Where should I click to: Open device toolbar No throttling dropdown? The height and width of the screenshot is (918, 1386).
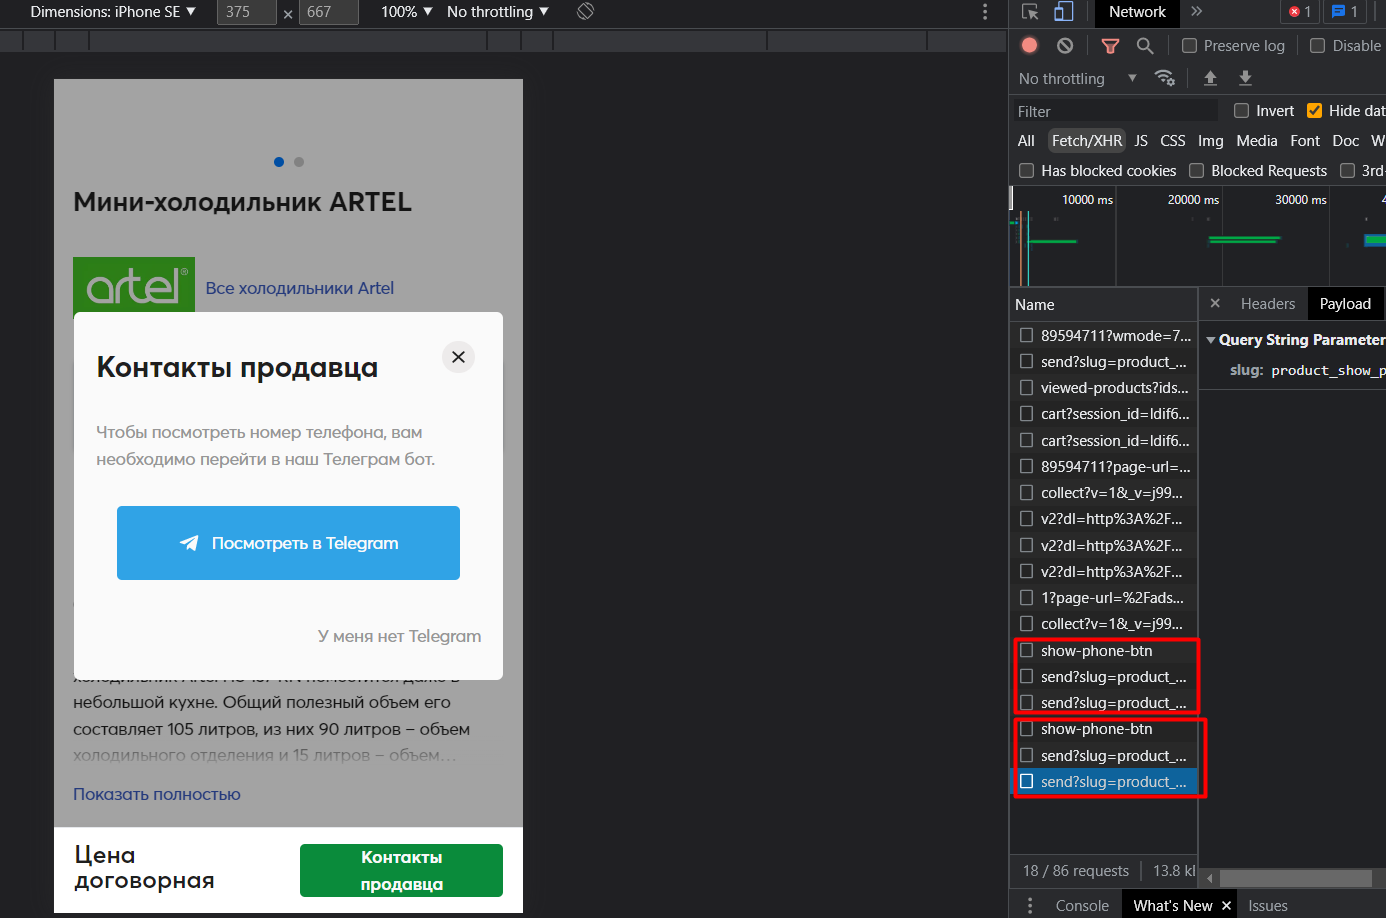coord(498,12)
